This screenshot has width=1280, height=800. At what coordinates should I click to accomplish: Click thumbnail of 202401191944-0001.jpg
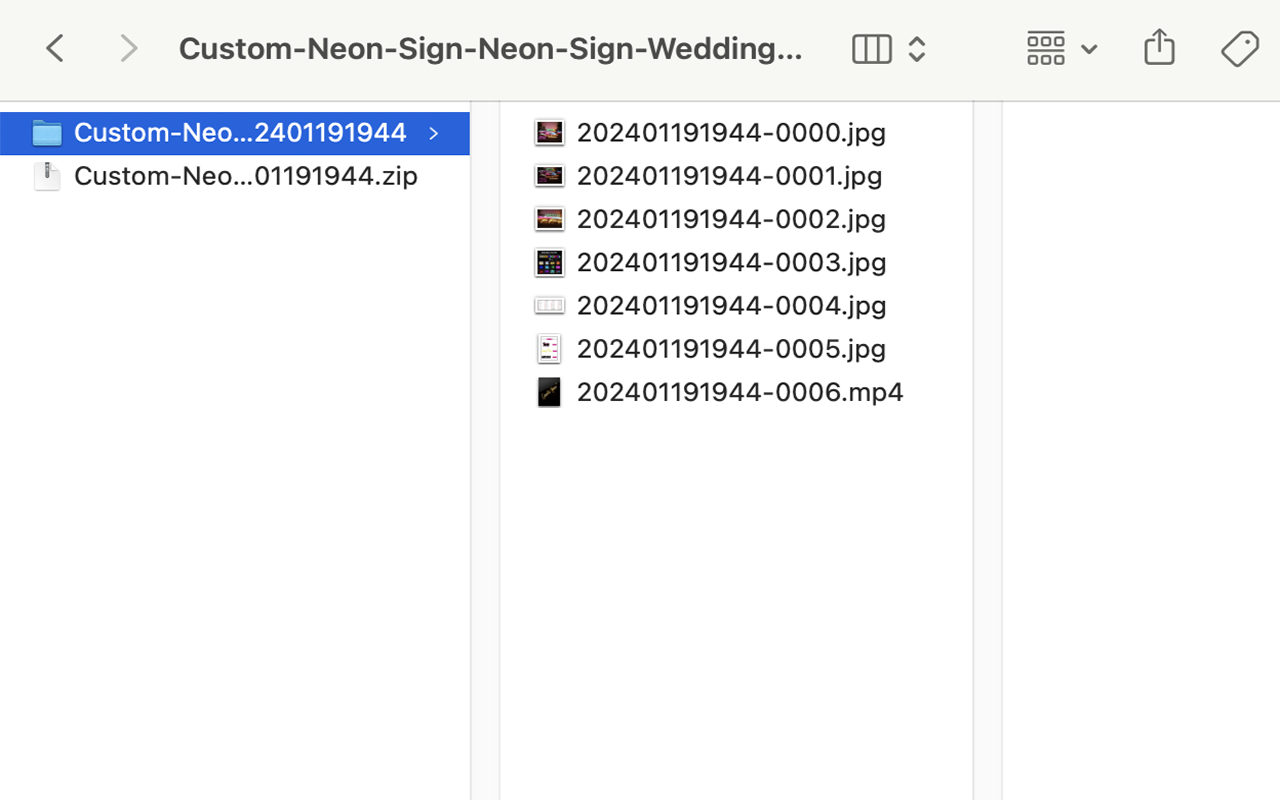click(x=549, y=176)
